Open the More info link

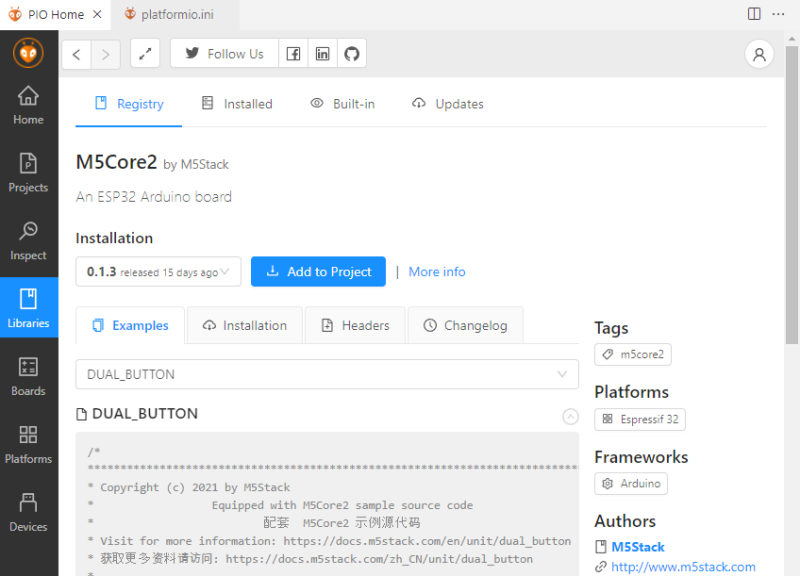437,271
